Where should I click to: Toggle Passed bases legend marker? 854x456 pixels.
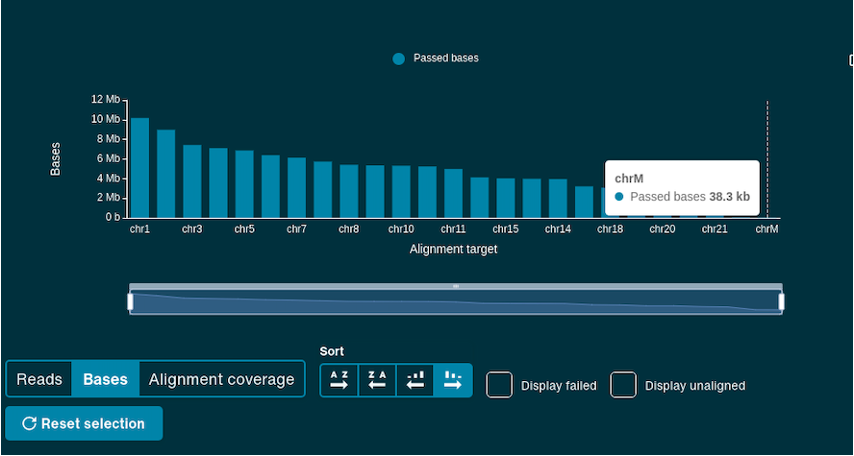pyautogui.click(x=399, y=59)
